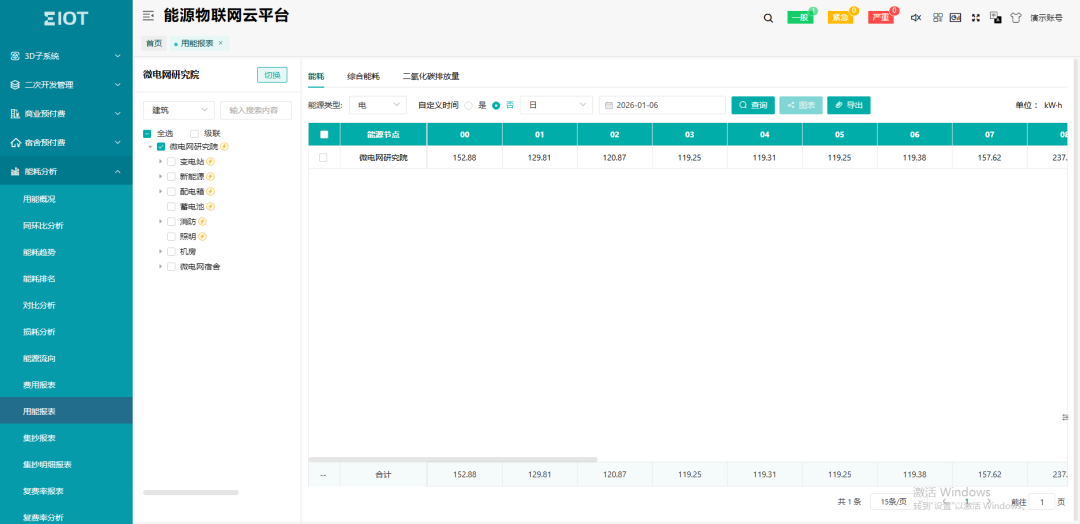Expand the 新能源 tree node arrow
The image size is (1080, 524).
pyautogui.click(x=160, y=176)
